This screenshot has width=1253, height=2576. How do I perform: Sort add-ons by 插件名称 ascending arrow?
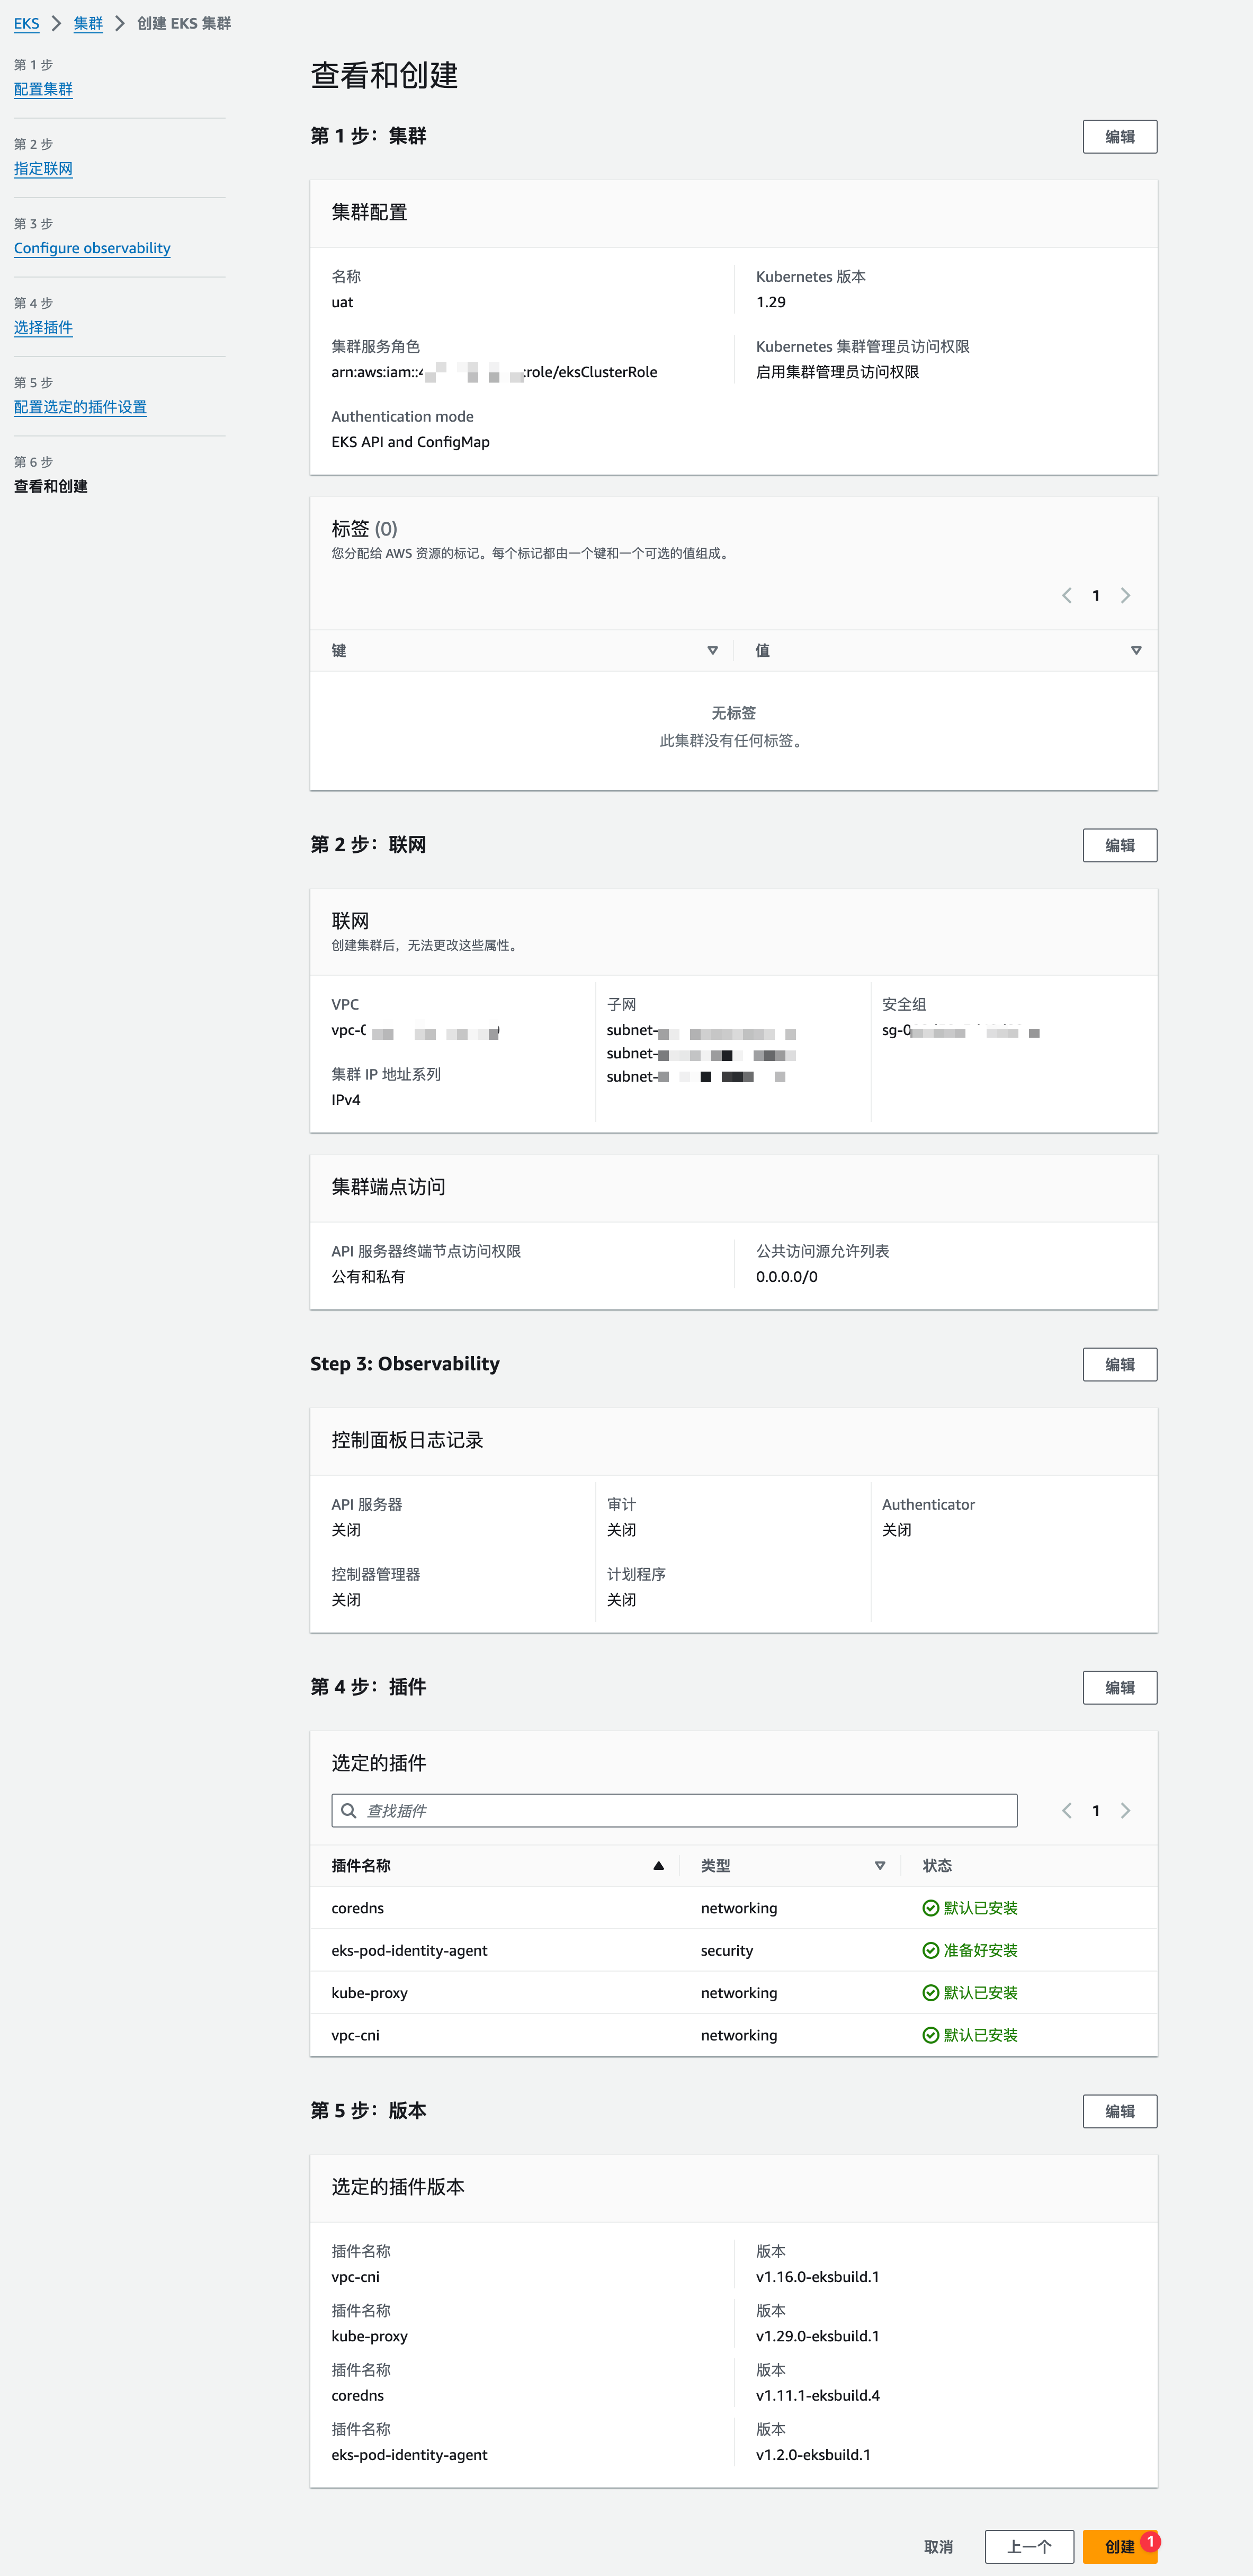point(658,1865)
